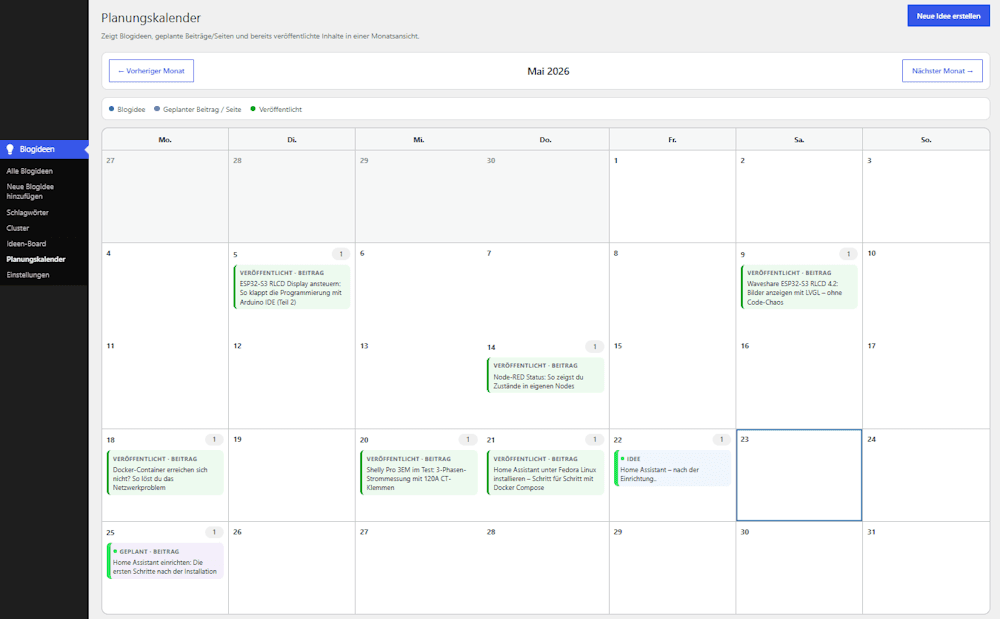Click day number 15 in calendar
This screenshot has height=619, width=1000.
617,346
